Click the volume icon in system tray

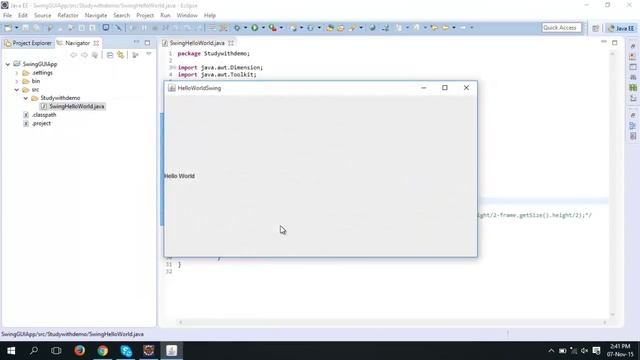click(x=584, y=351)
